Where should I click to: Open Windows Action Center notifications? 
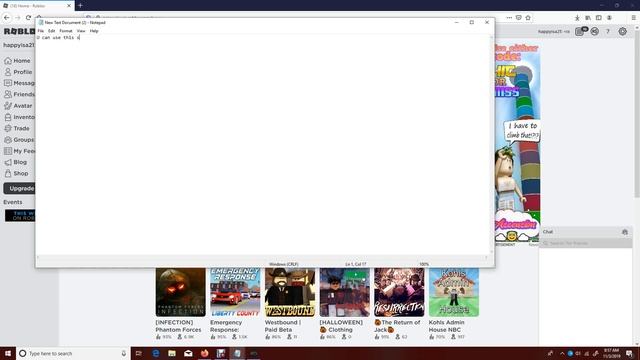(x=630, y=353)
